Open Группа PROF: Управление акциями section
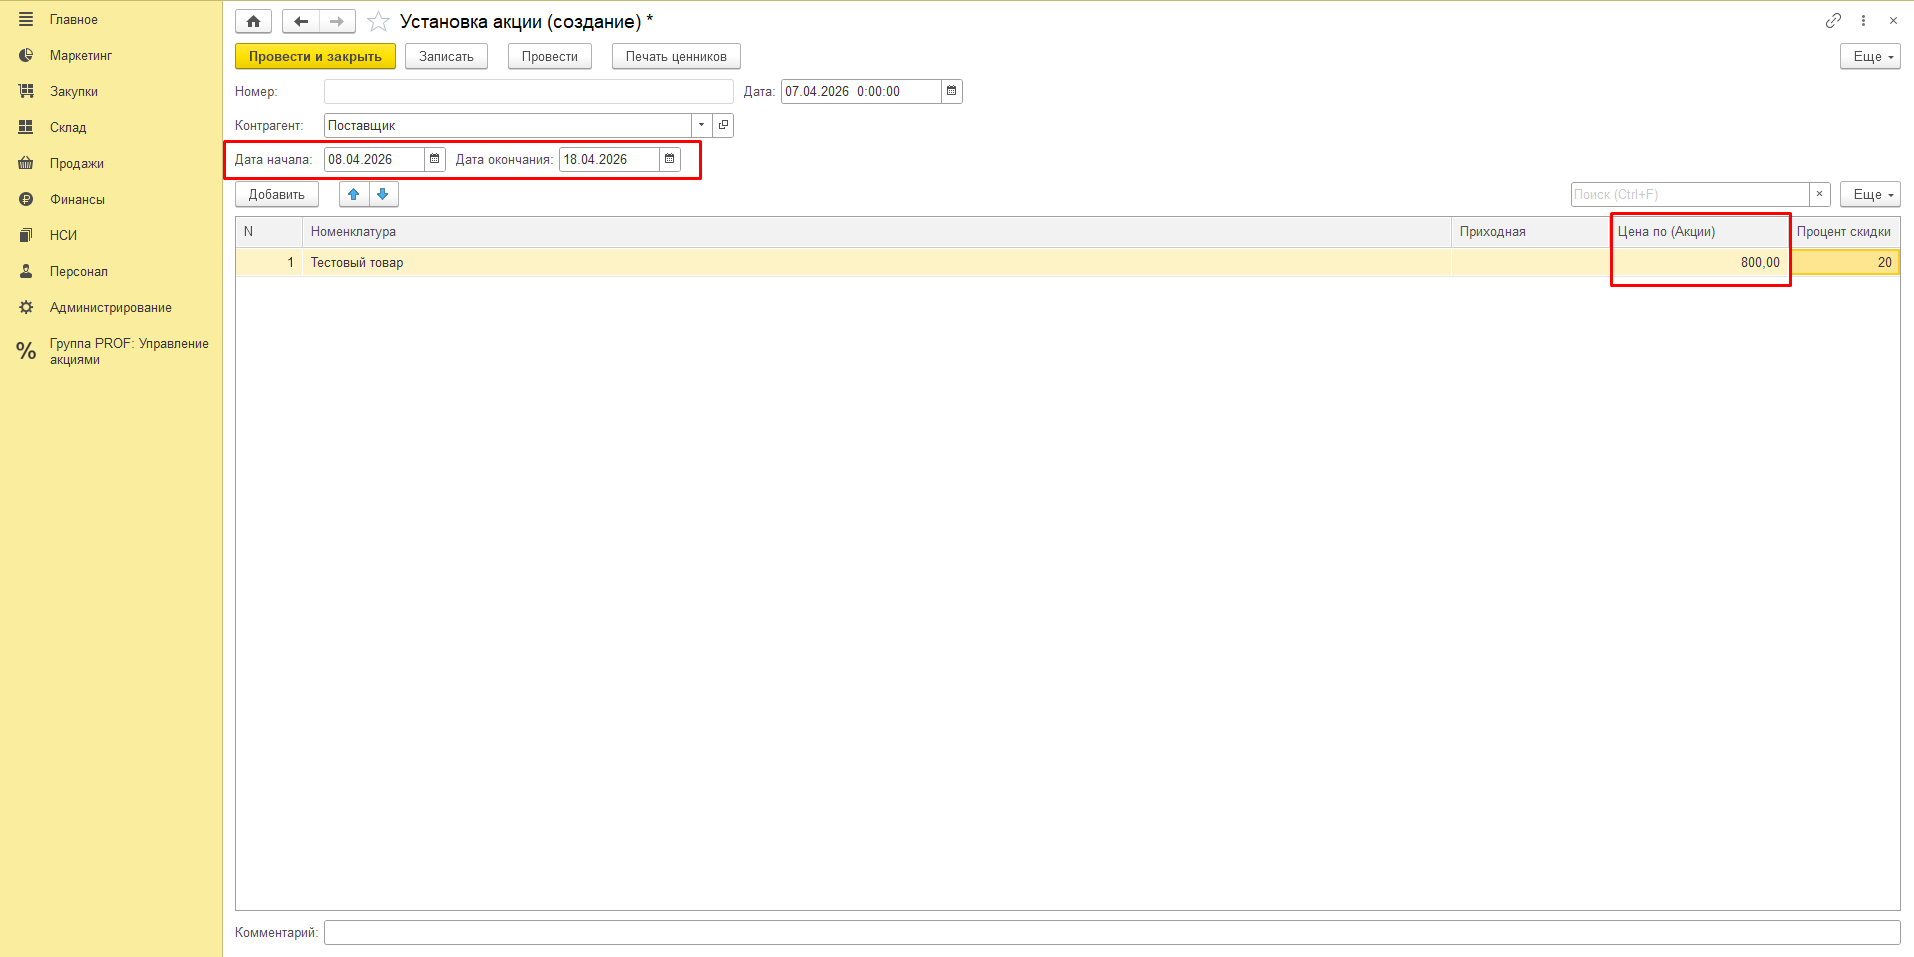 128,351
